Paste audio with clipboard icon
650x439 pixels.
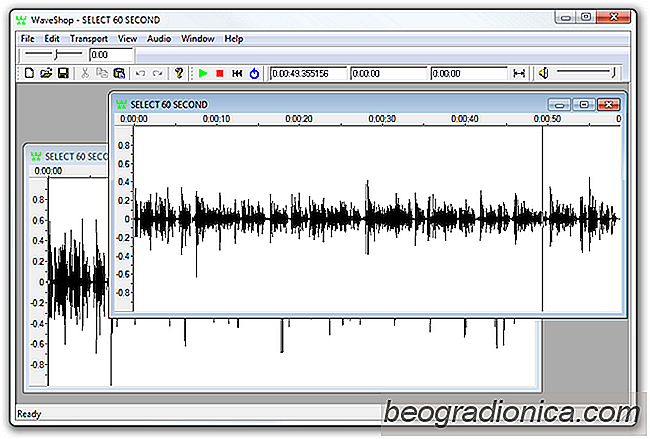click(x=119, y=73)
